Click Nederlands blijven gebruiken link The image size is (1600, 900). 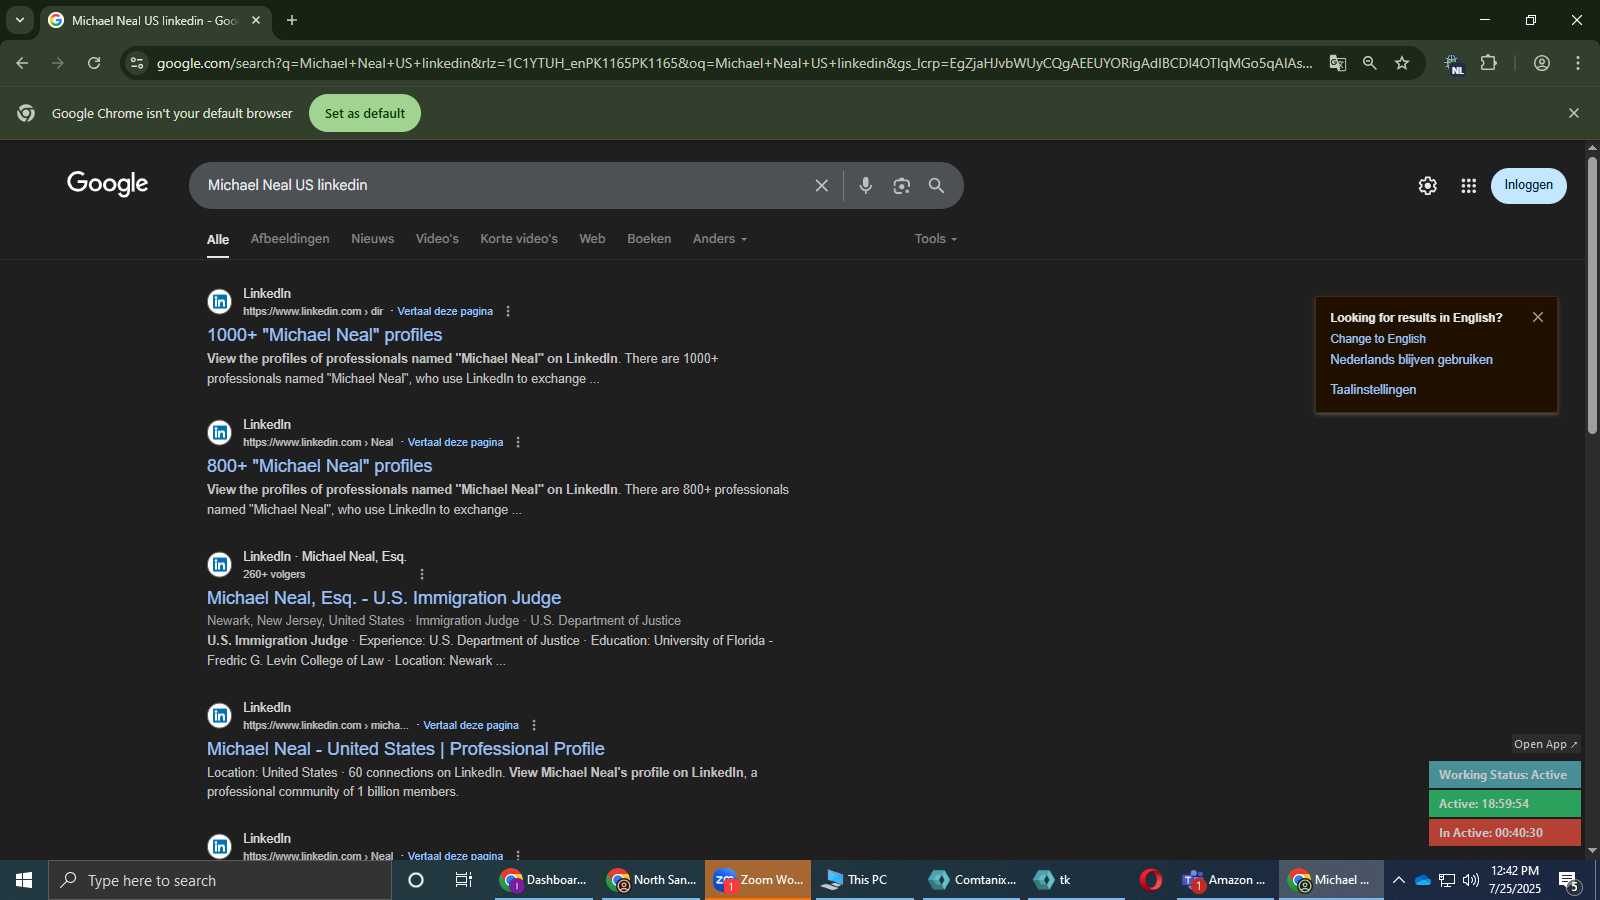point(1411,360)
